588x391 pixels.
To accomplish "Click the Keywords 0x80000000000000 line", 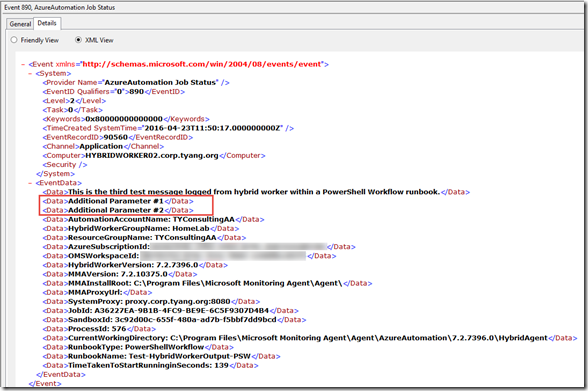I will 126,119.
